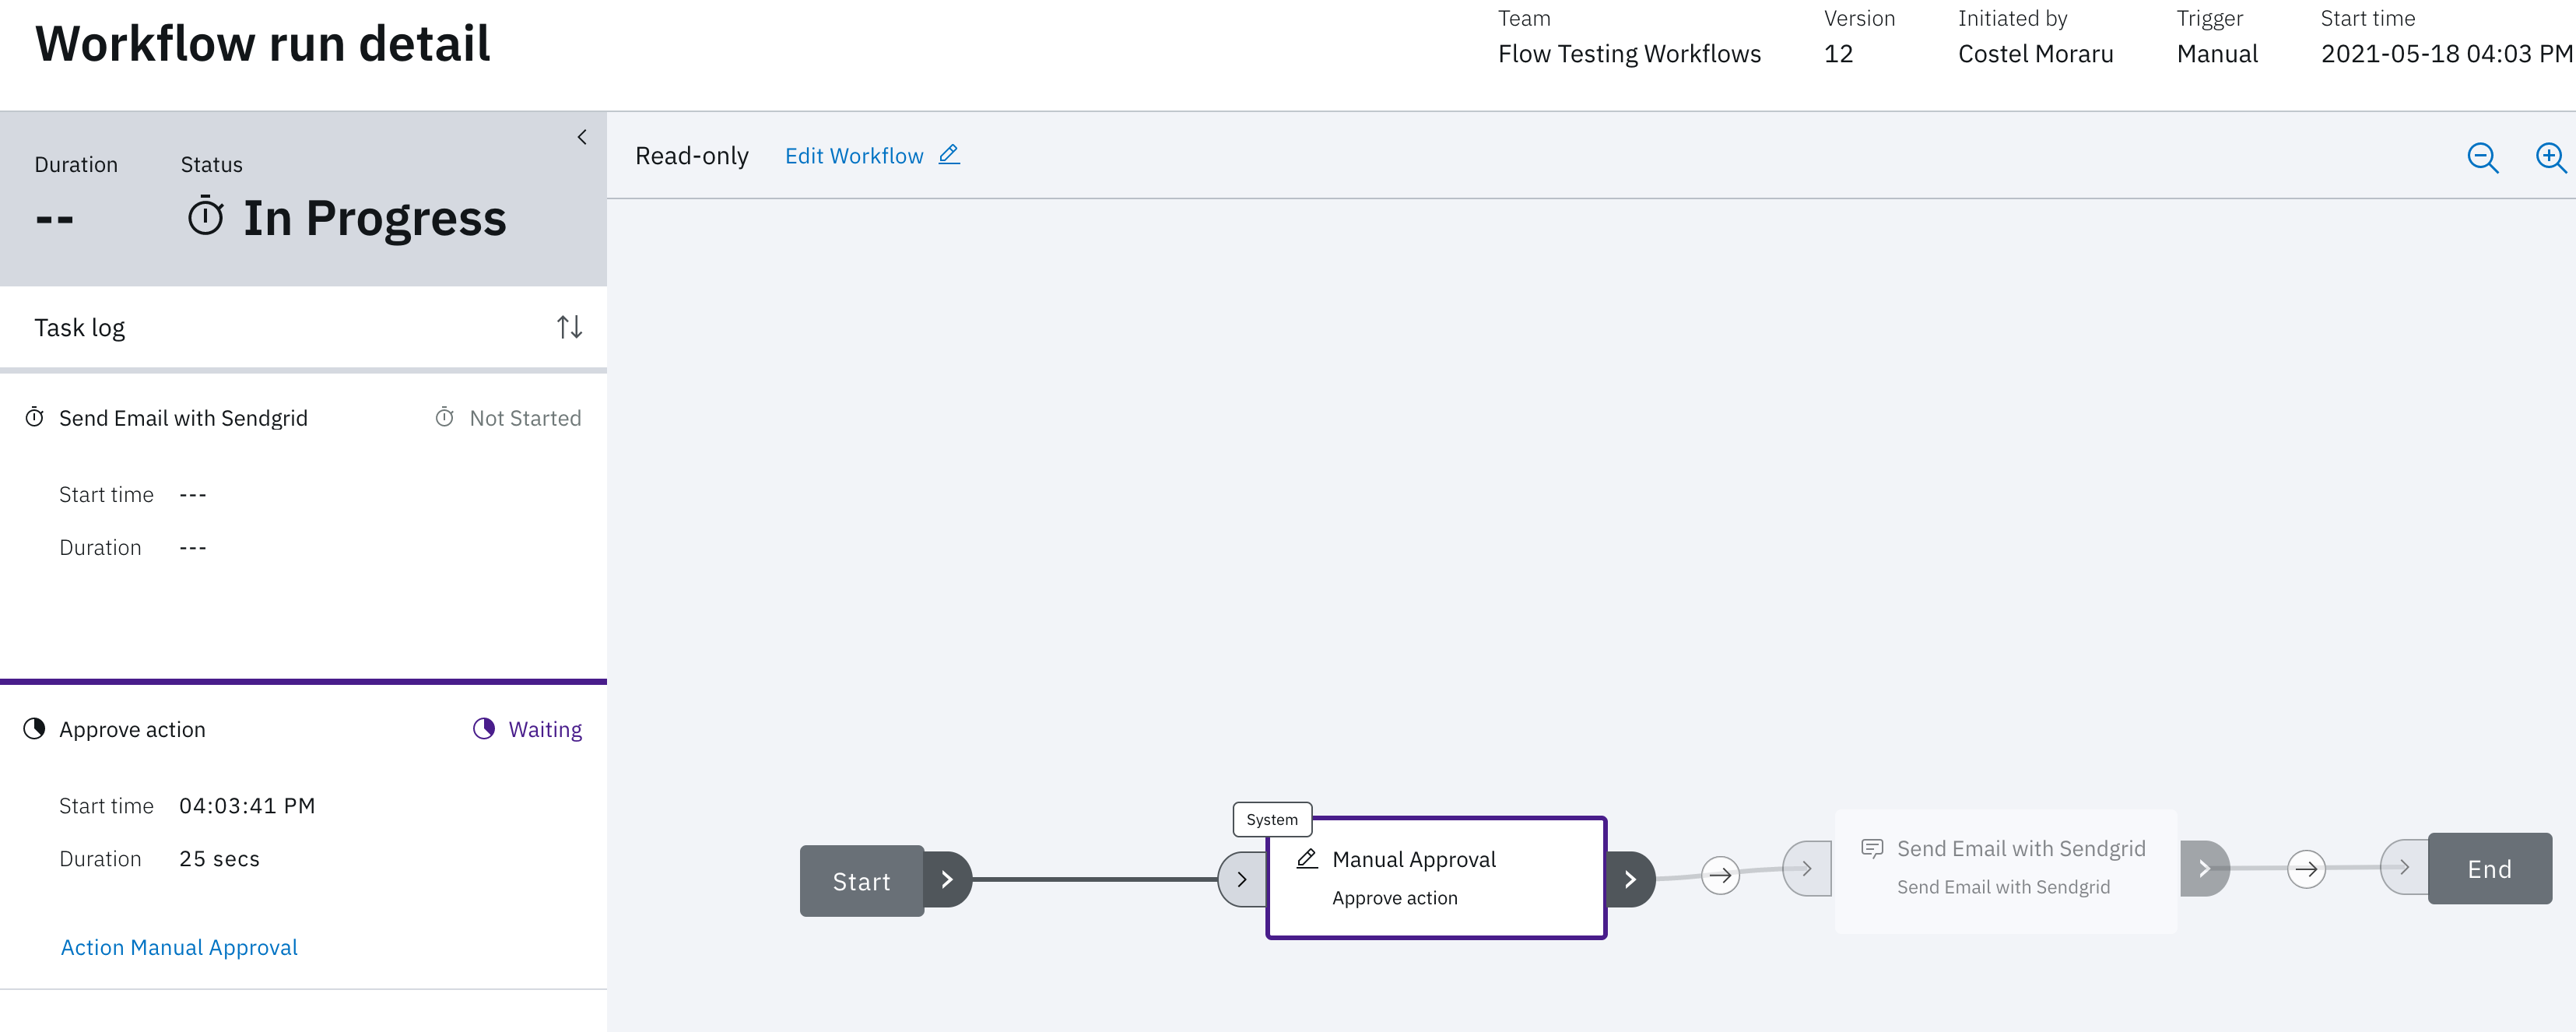The height and width of the screenshot is (1032, 2576).
Task: Click Manual Approval node output chevron
Action: point(1630,880)
